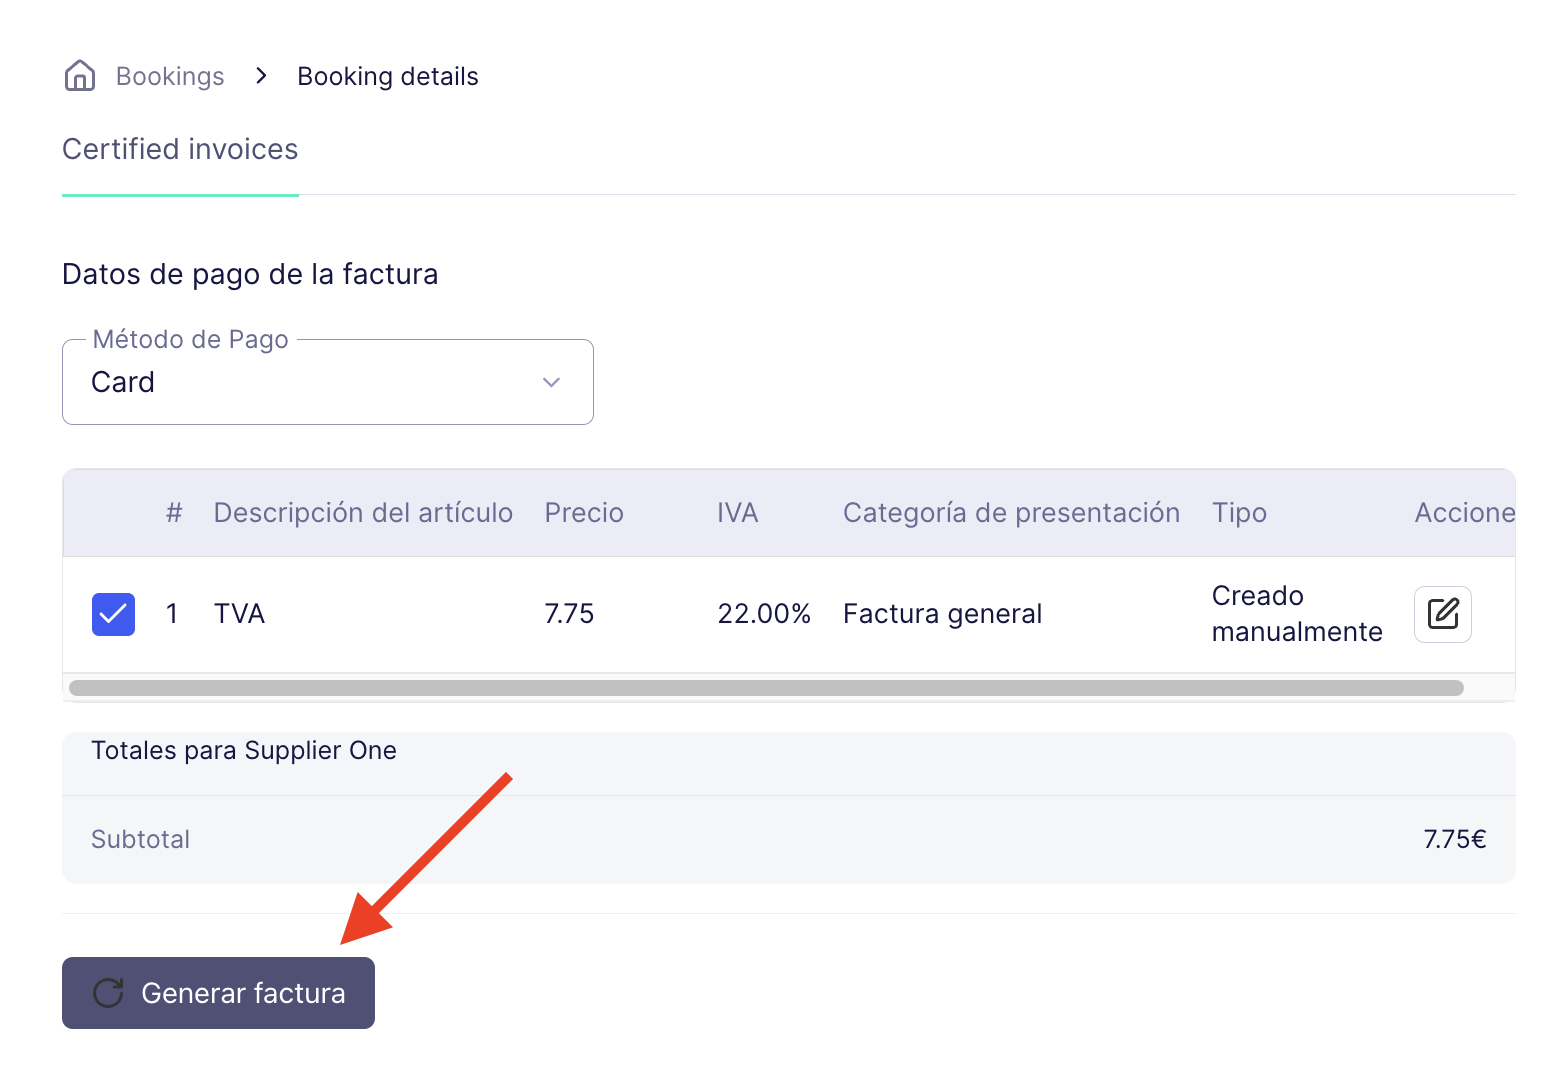Click the refresh icon on Generar factura

click(x=108, y=993)
